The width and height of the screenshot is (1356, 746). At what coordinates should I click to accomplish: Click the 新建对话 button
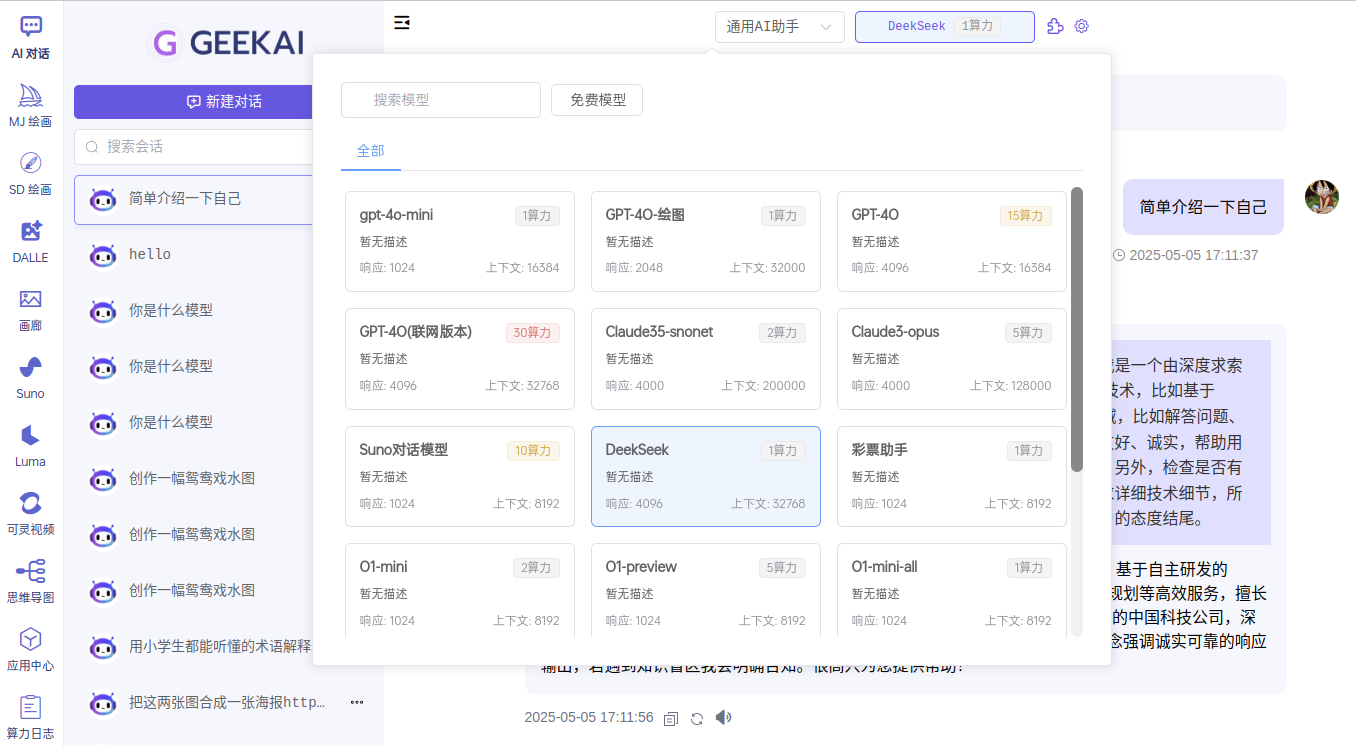pyautogui.click(x=224, y=102)
